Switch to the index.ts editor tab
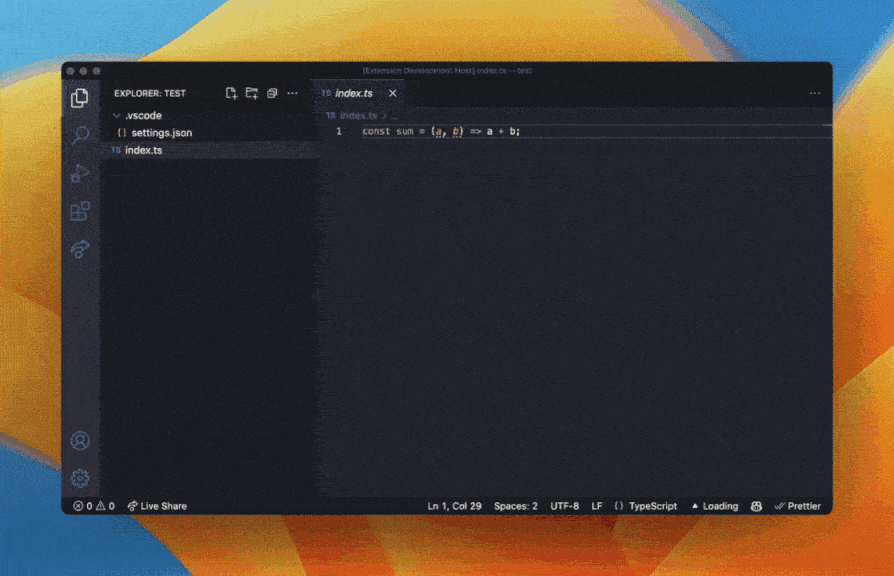Screen dimensions: 894x576 point(354,92)
